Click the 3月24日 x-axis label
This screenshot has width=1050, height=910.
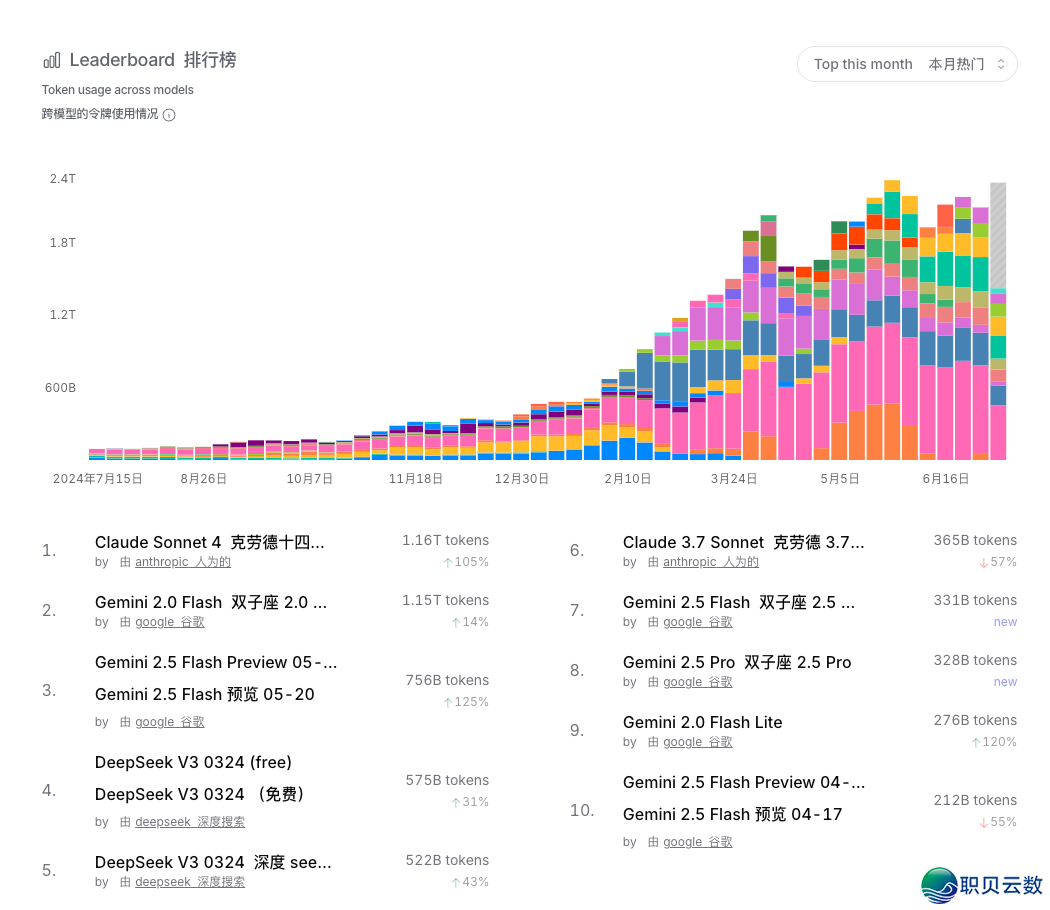tap(734, 479)
